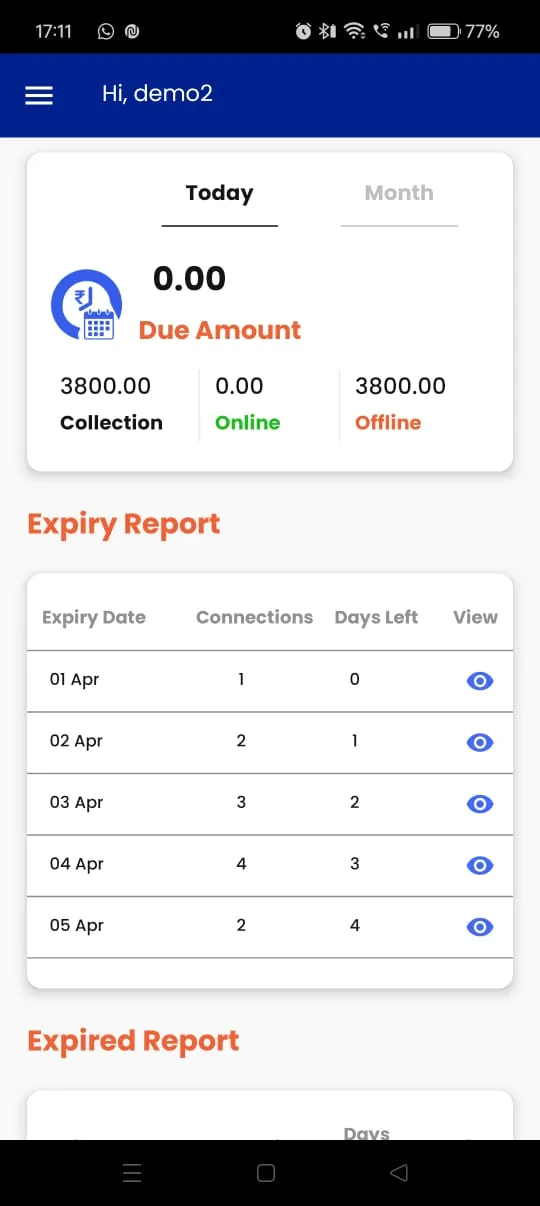
Task: Tap the 3800.00 Collection value
Action: pyautogui.click(x=105, y=386)
